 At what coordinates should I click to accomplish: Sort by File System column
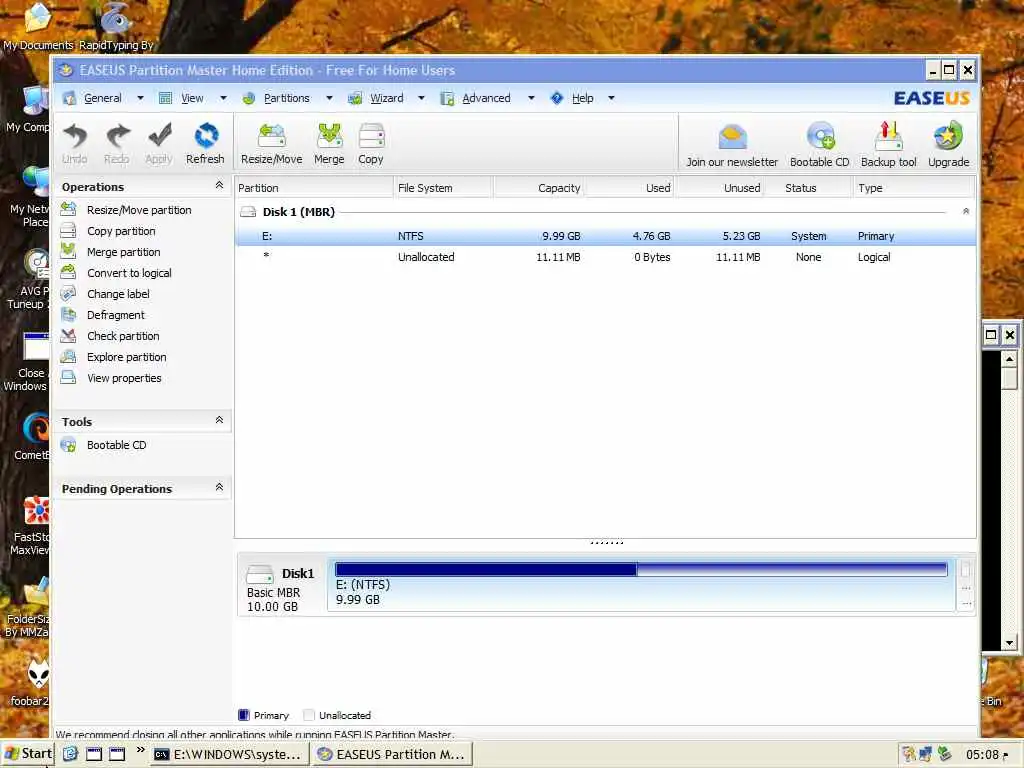(443, 188)
